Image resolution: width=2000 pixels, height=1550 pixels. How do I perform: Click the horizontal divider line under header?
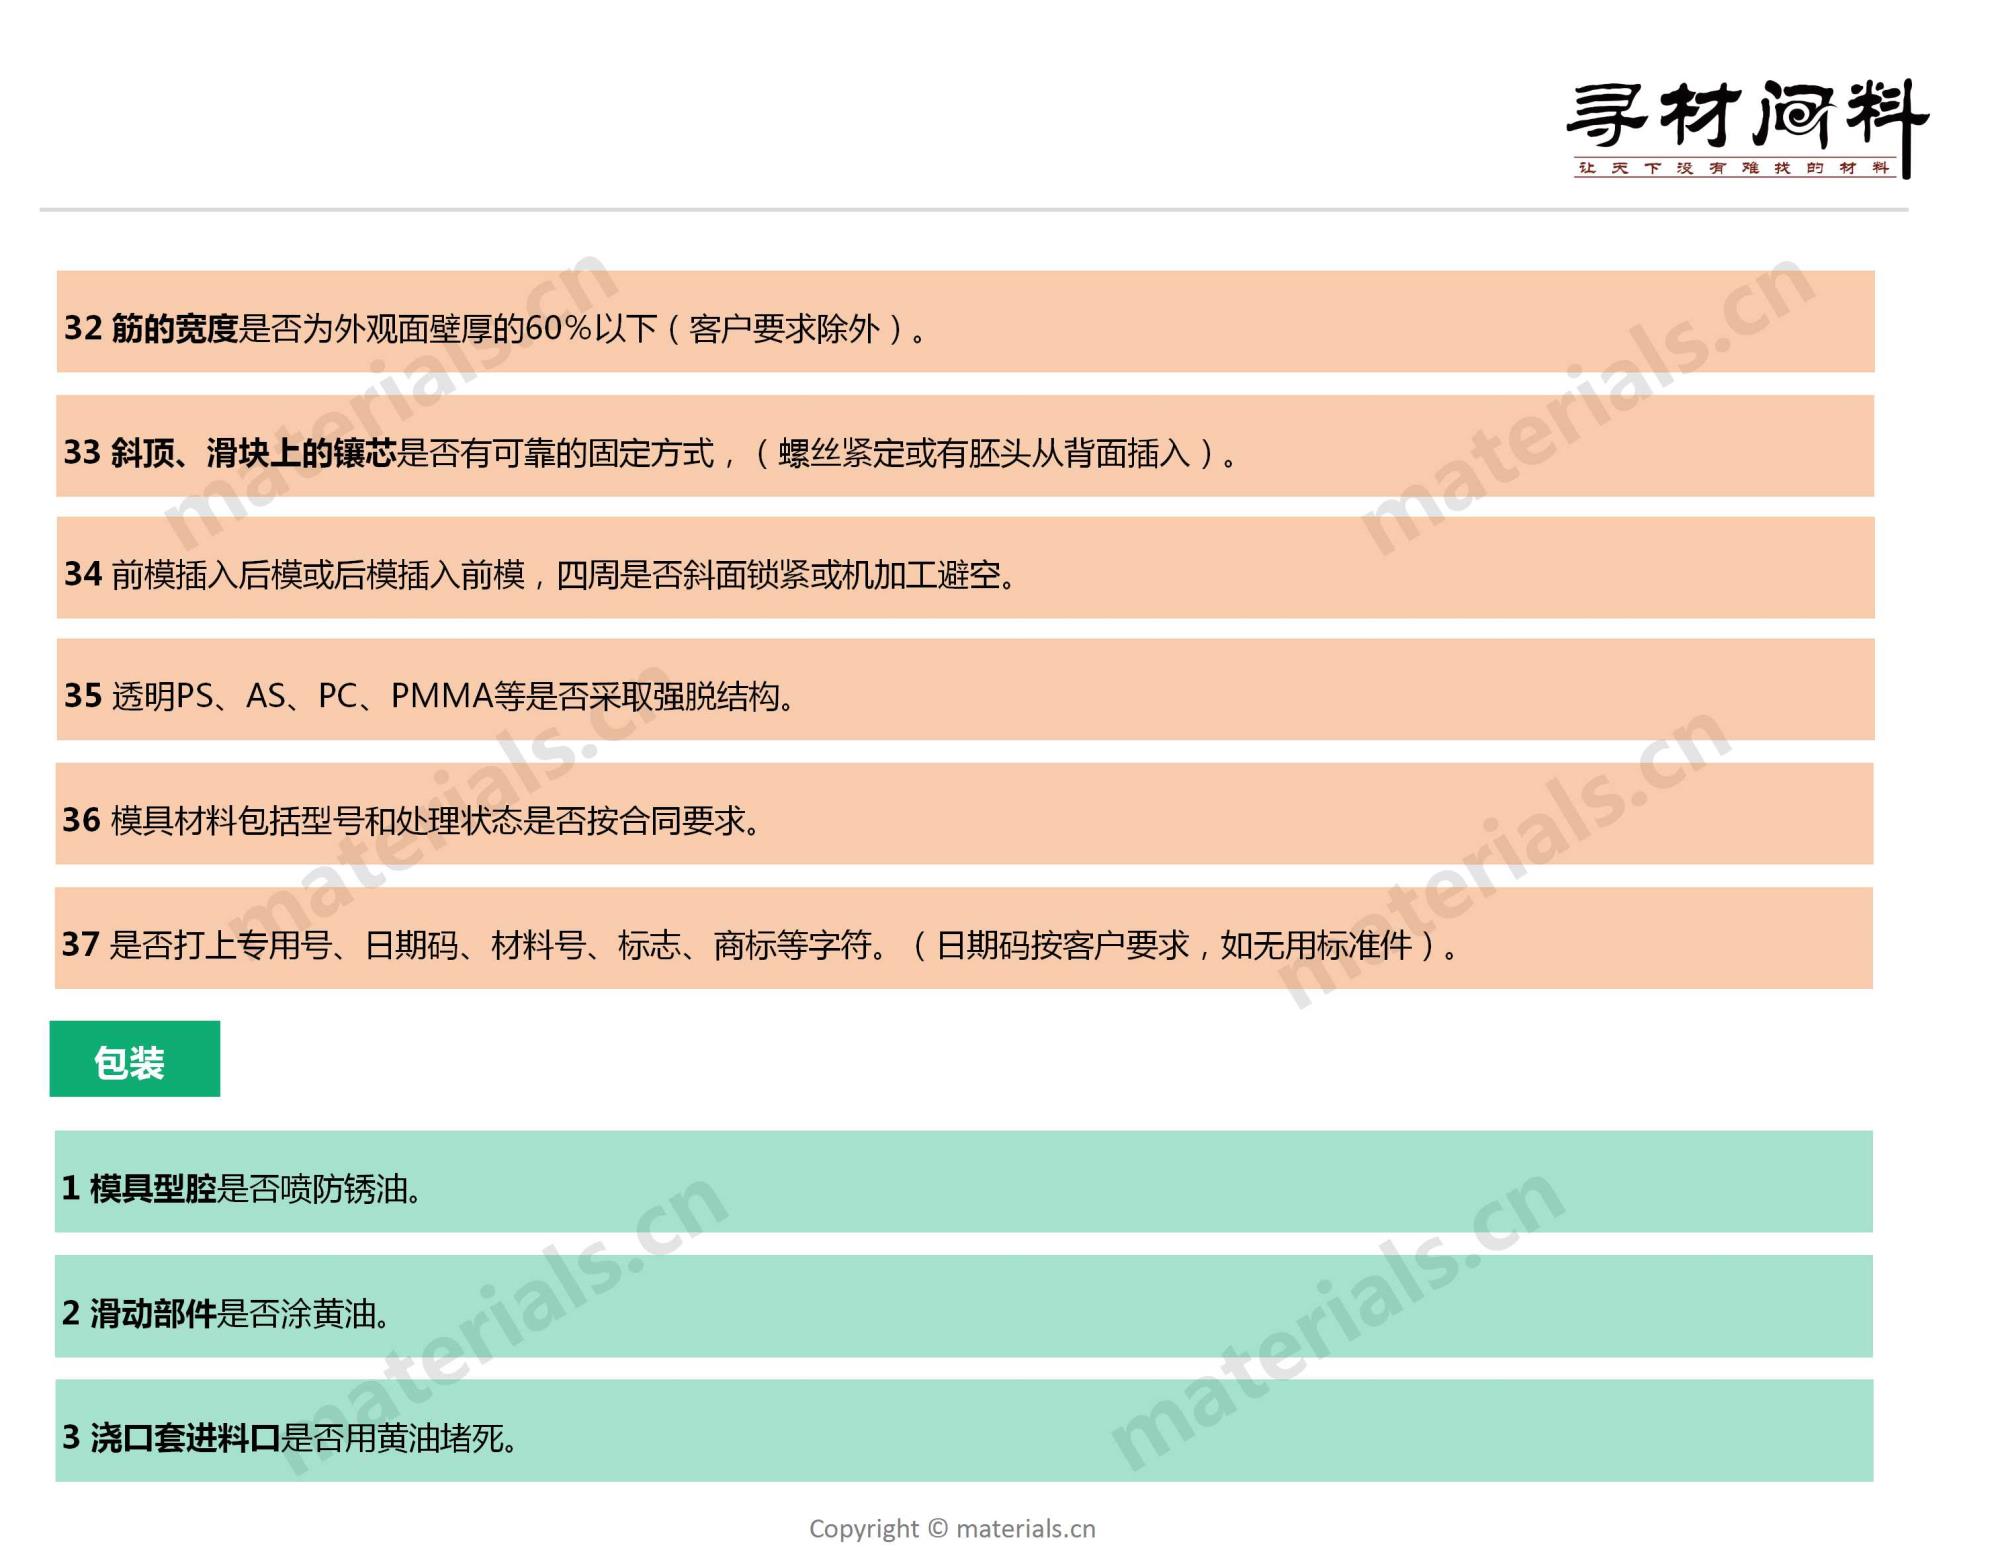pos(973,210)
